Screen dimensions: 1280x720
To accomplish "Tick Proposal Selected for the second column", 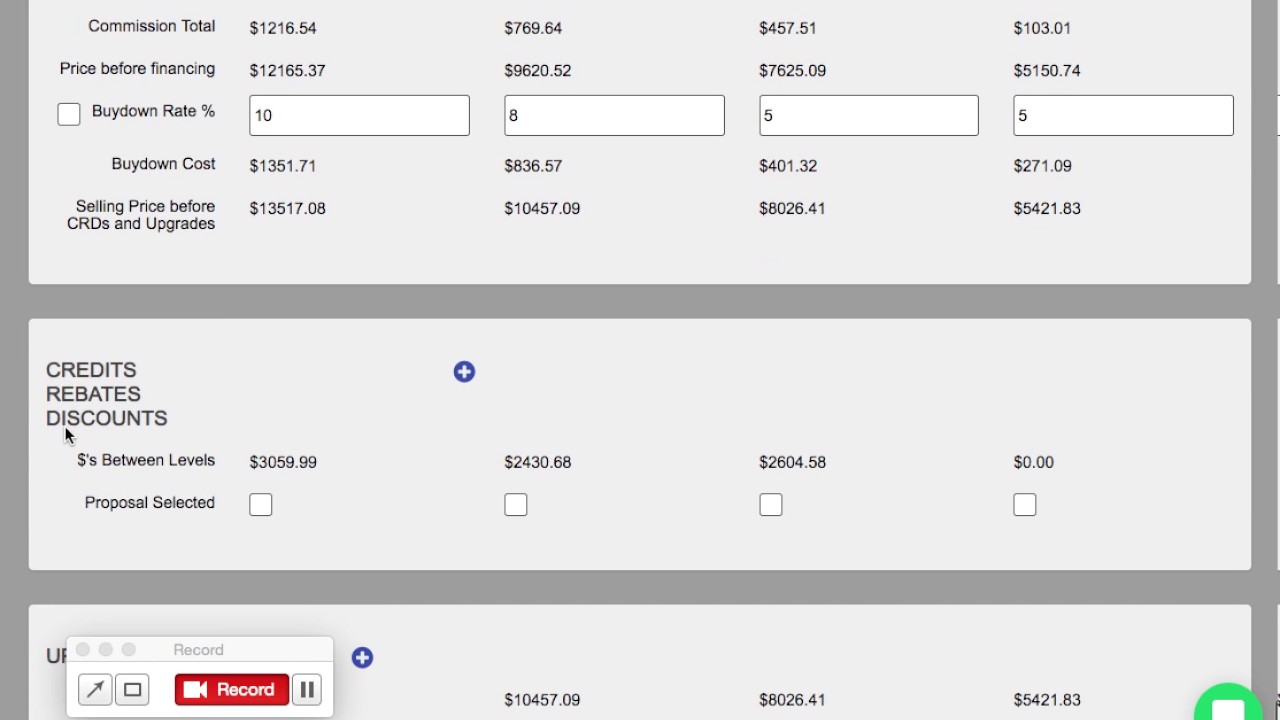I will [x=516, y=505].
